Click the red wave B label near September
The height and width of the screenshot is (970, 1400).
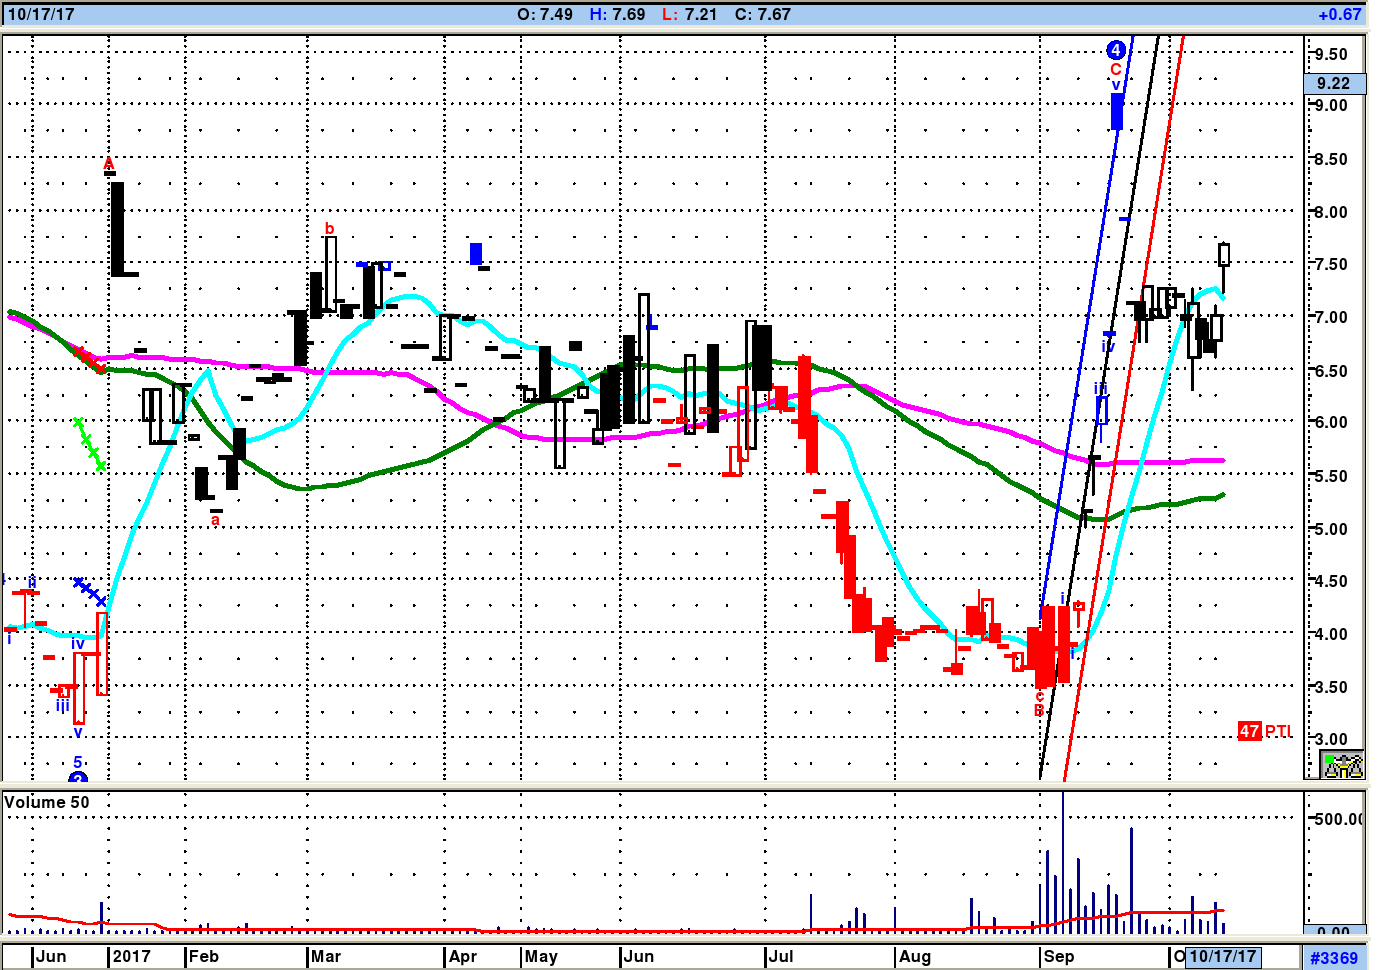(x=1039, y=710)
